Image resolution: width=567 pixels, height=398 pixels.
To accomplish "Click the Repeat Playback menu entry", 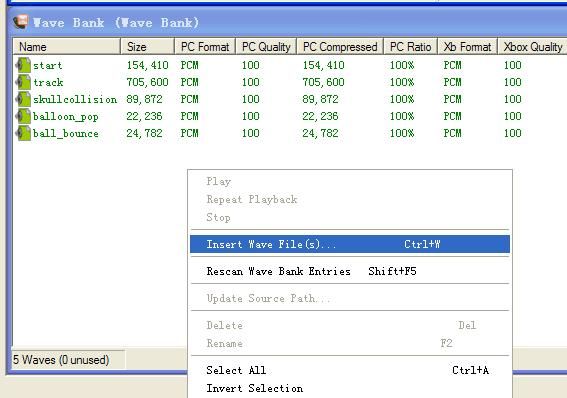I will tap(350, 200).
